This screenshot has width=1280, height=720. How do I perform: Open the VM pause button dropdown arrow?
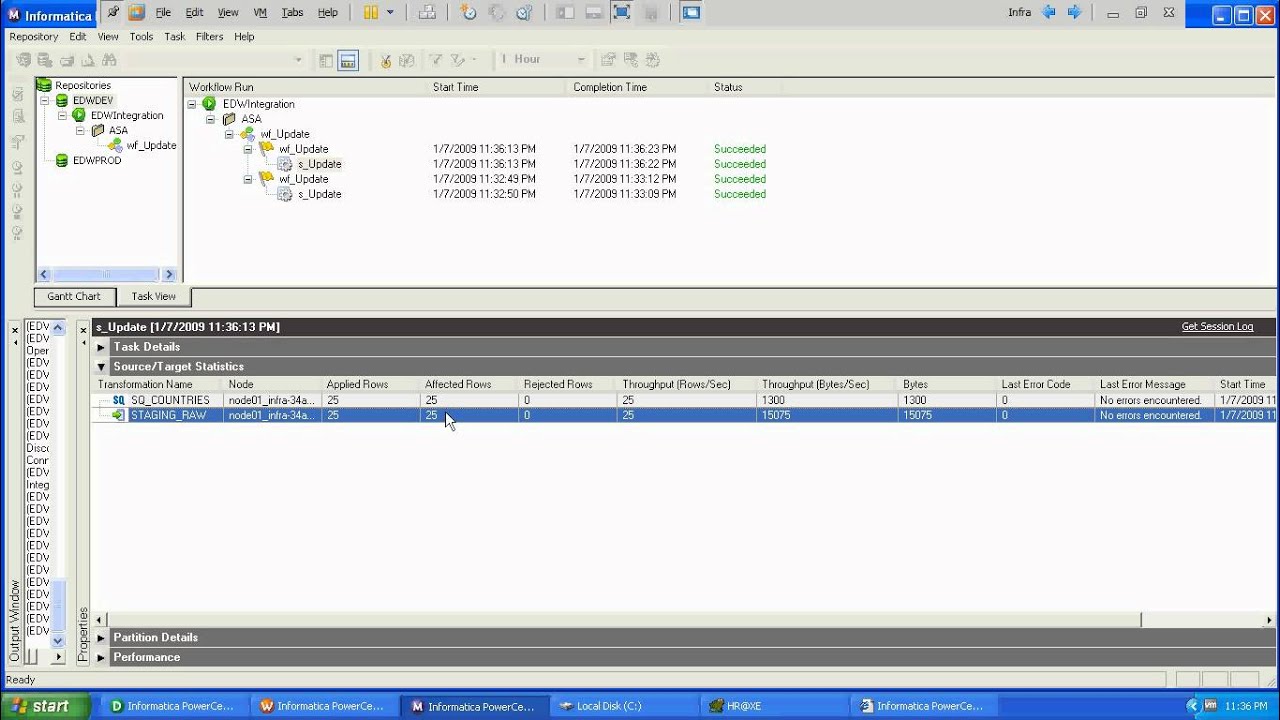click(390, 13)
